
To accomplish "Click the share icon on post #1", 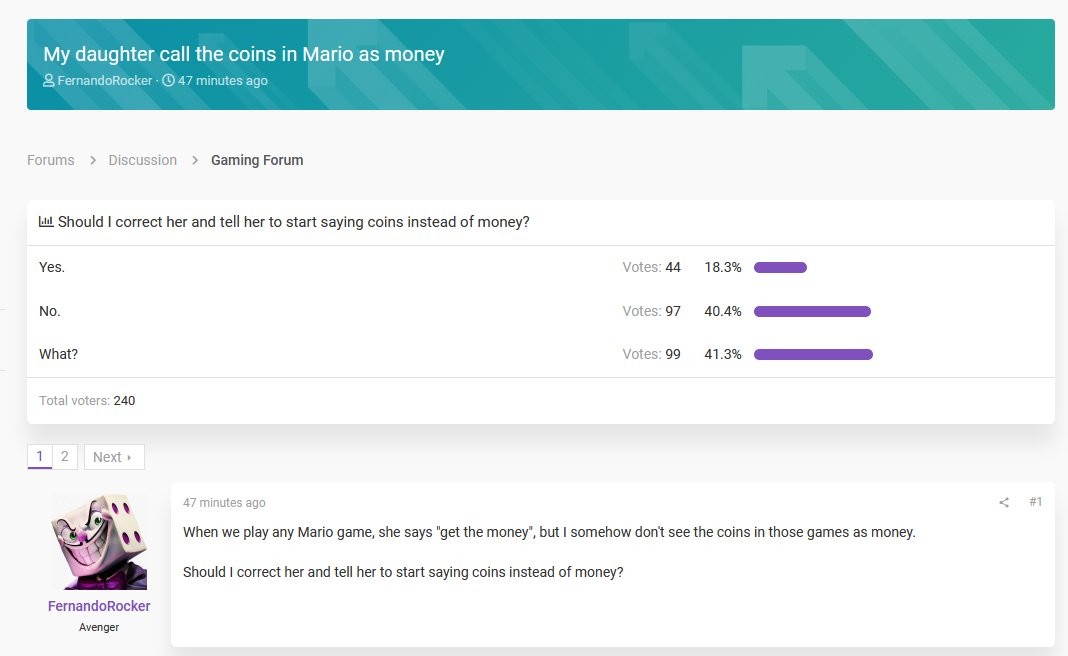I will tap(1004, 502).
